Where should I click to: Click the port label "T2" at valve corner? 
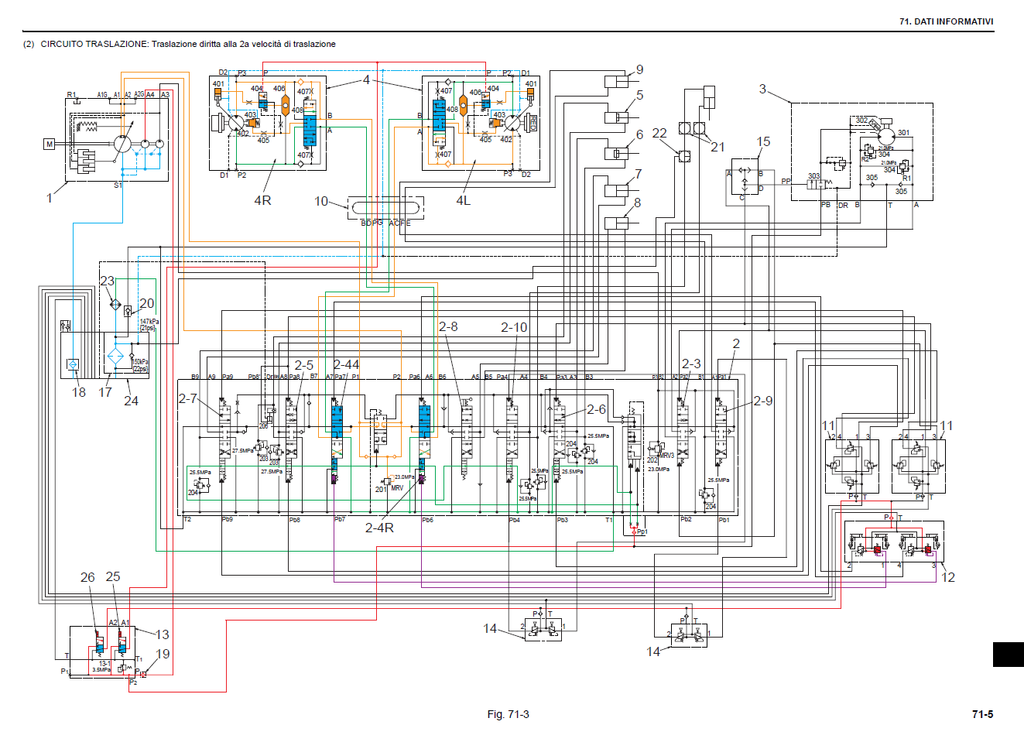[187, 520]
